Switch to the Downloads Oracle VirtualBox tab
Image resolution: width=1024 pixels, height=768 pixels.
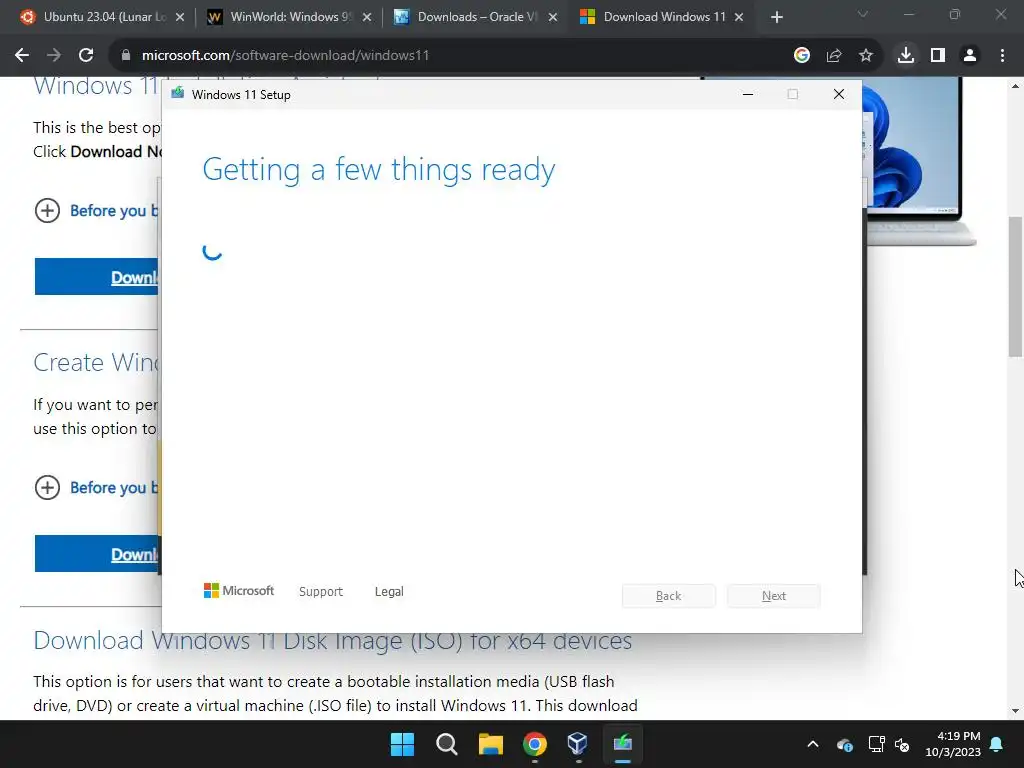click(476, 17)
